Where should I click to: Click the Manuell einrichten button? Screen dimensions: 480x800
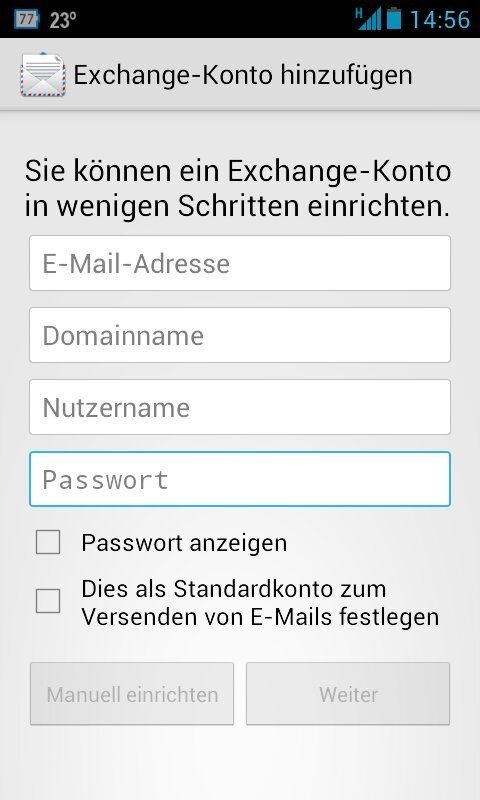[132, 694]
